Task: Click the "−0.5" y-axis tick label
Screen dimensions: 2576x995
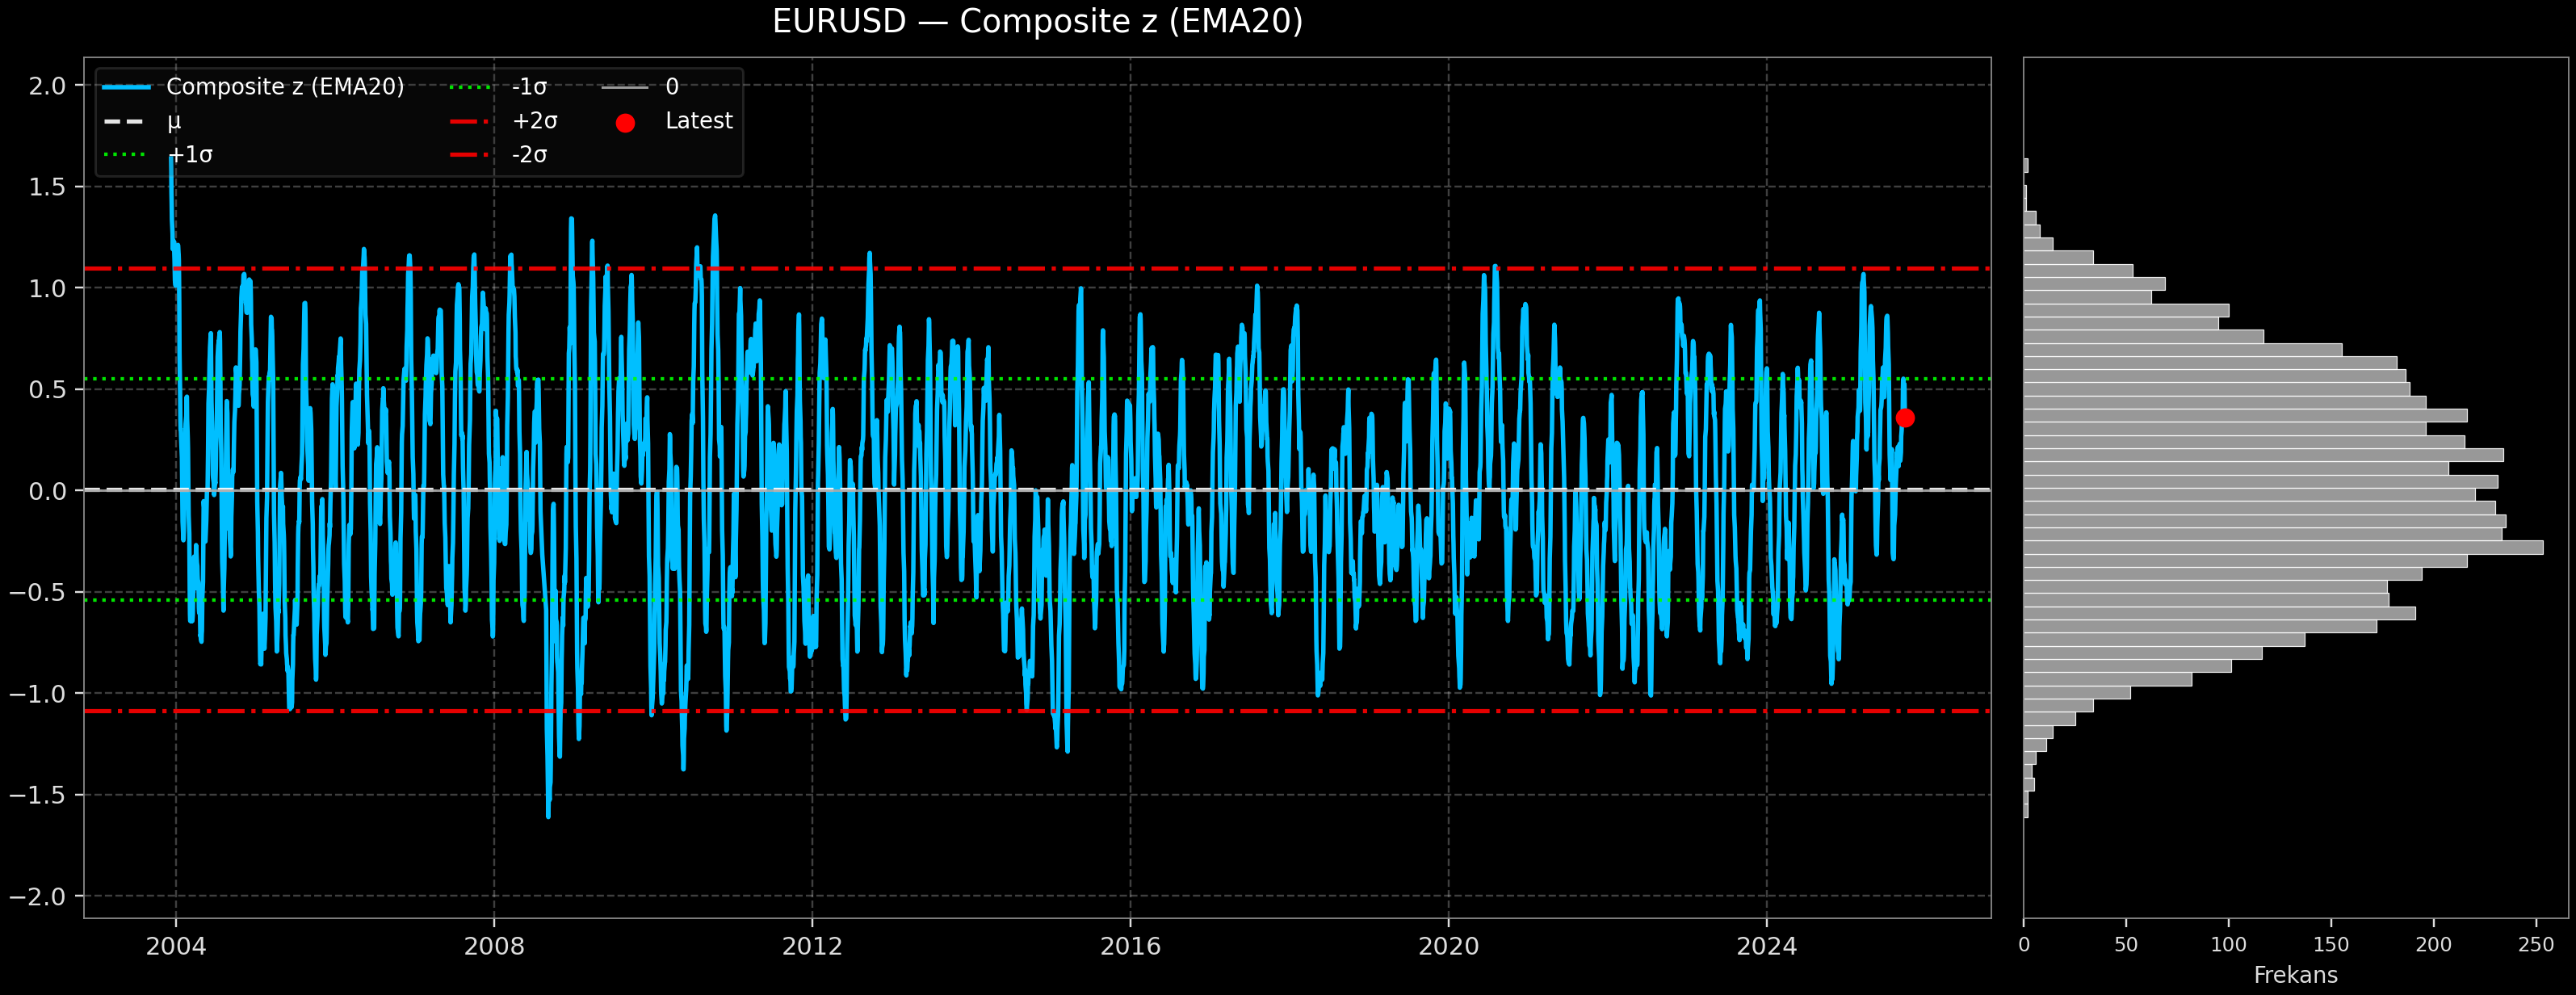Action: [38, 592]
